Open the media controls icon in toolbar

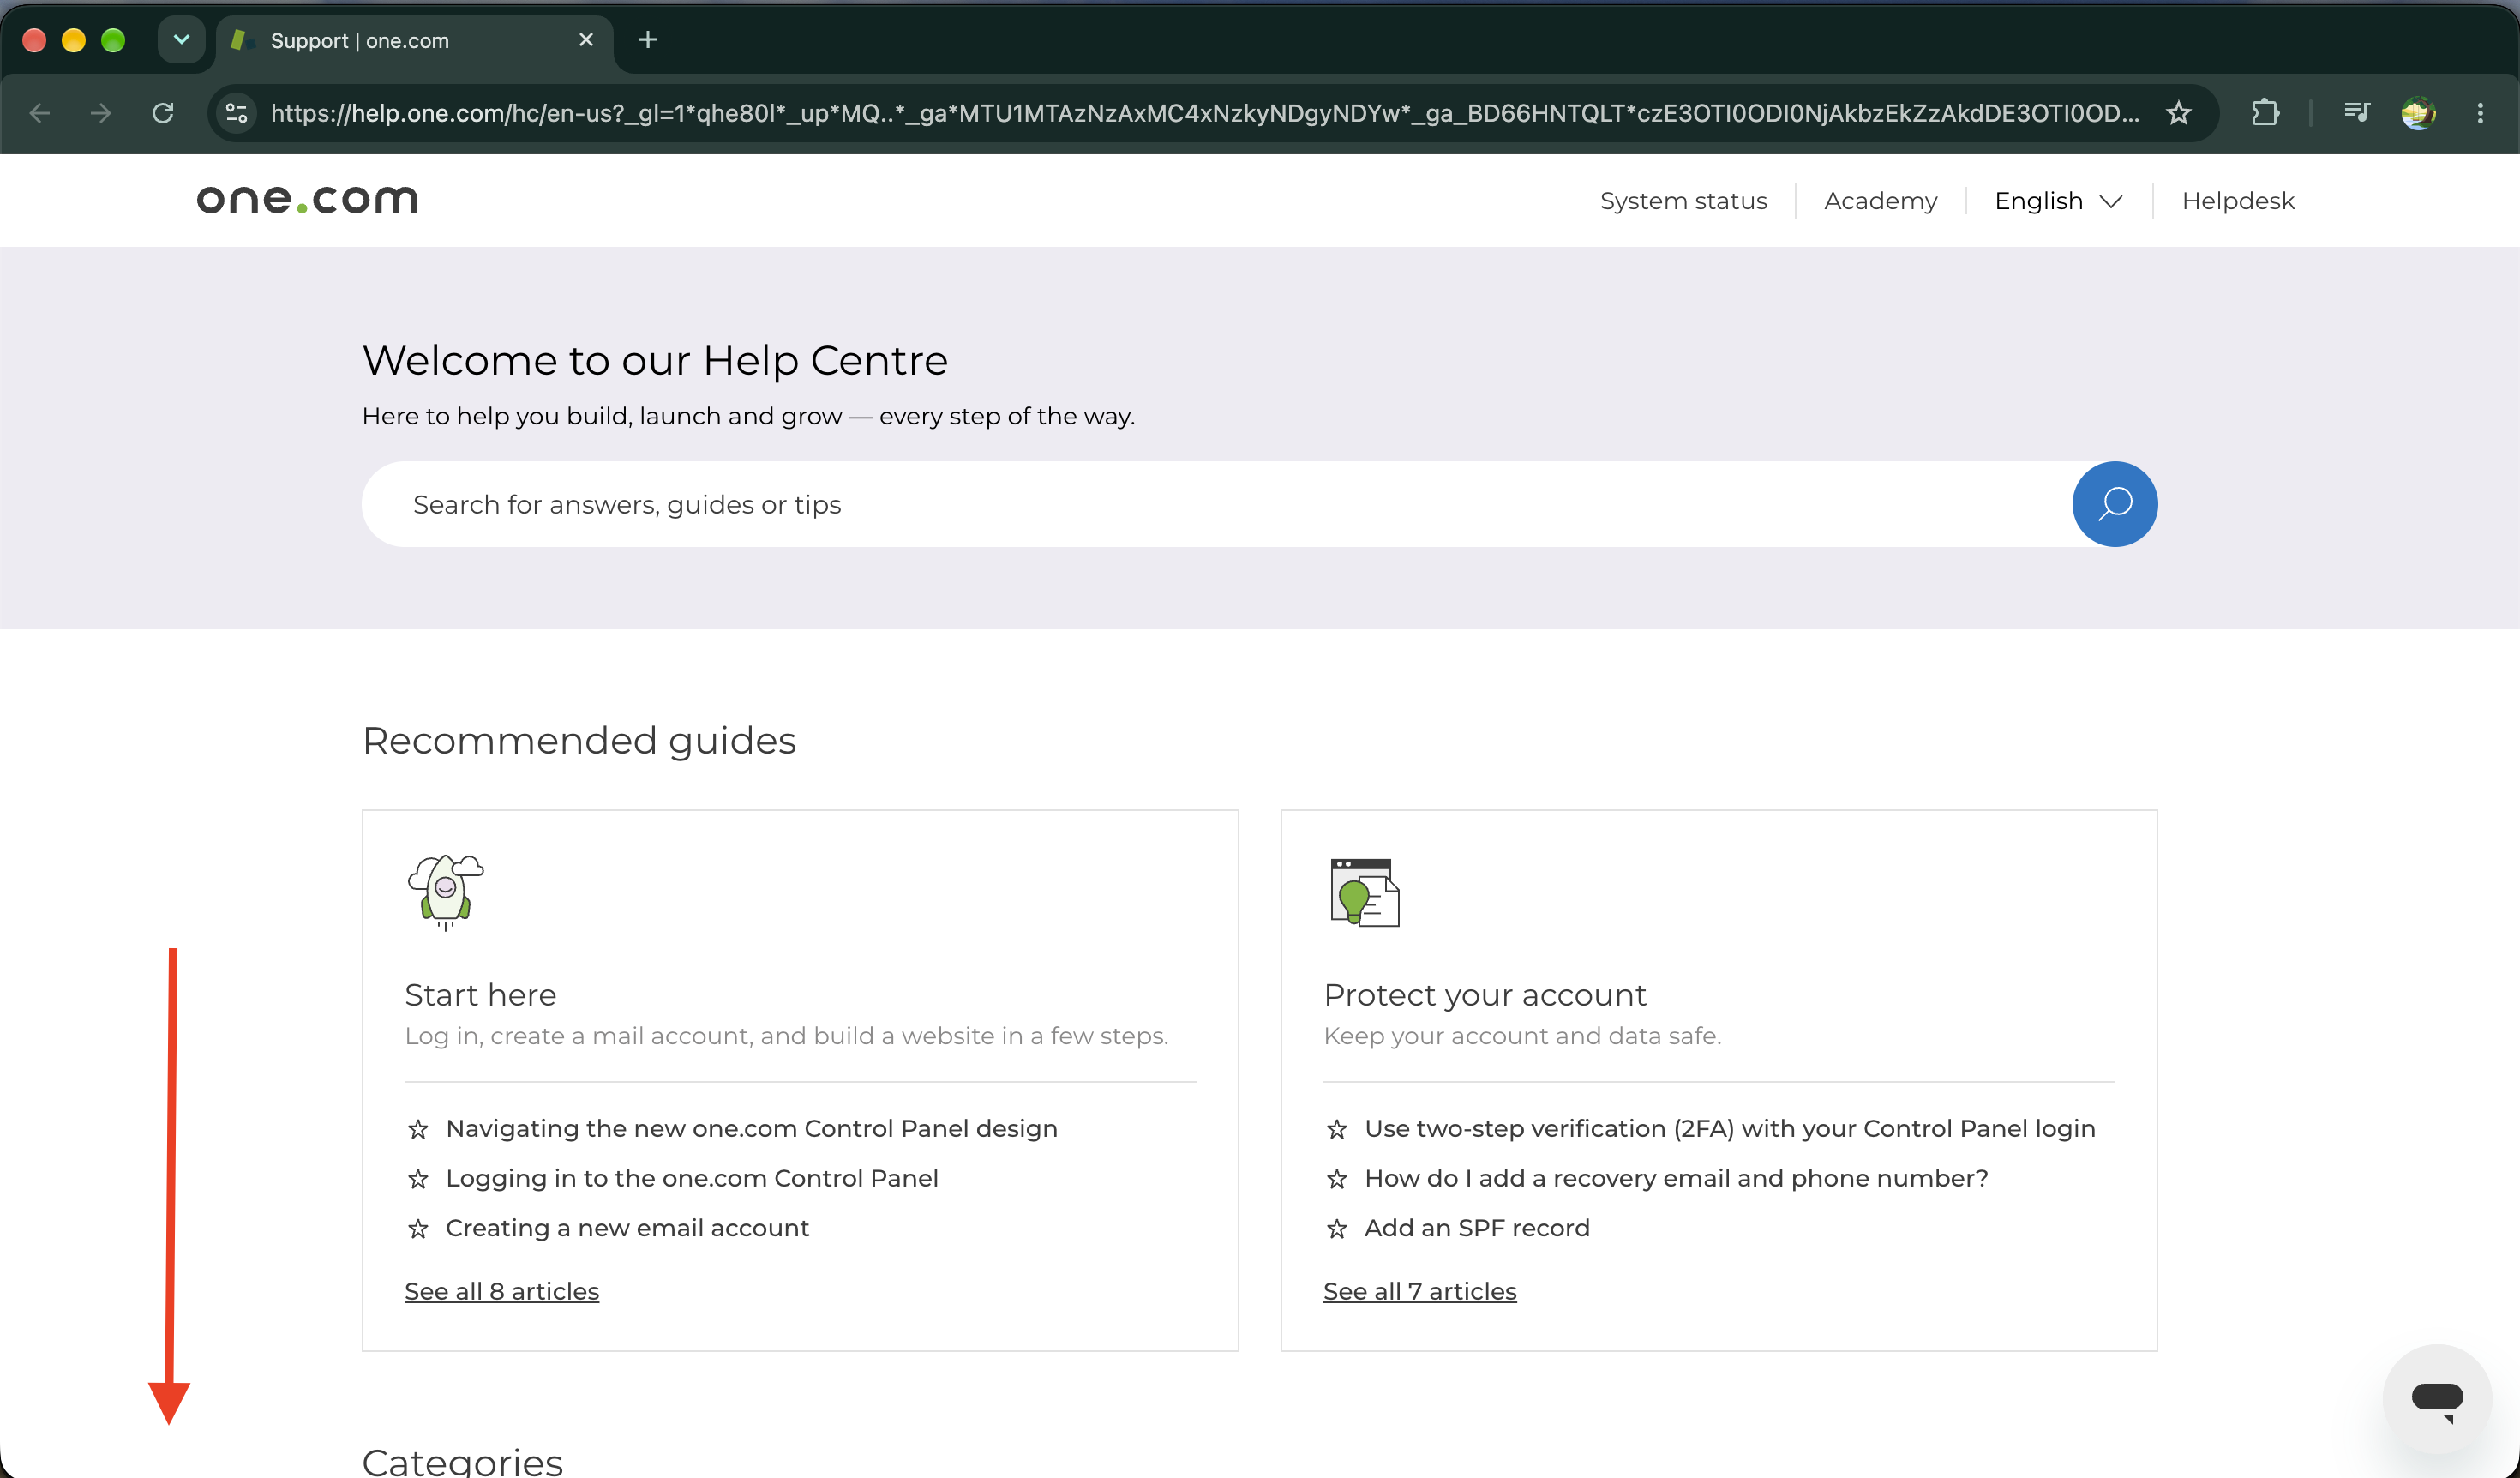2357,113
